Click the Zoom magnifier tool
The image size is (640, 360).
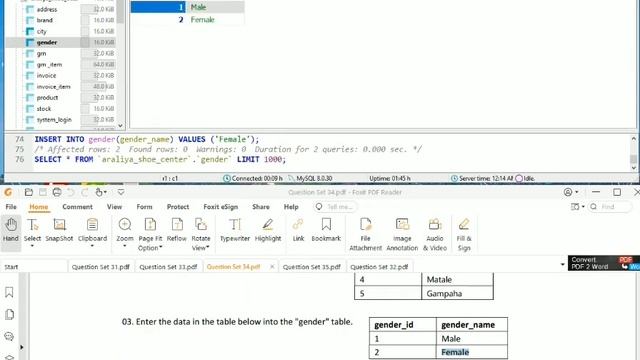[x=124, y=230]
